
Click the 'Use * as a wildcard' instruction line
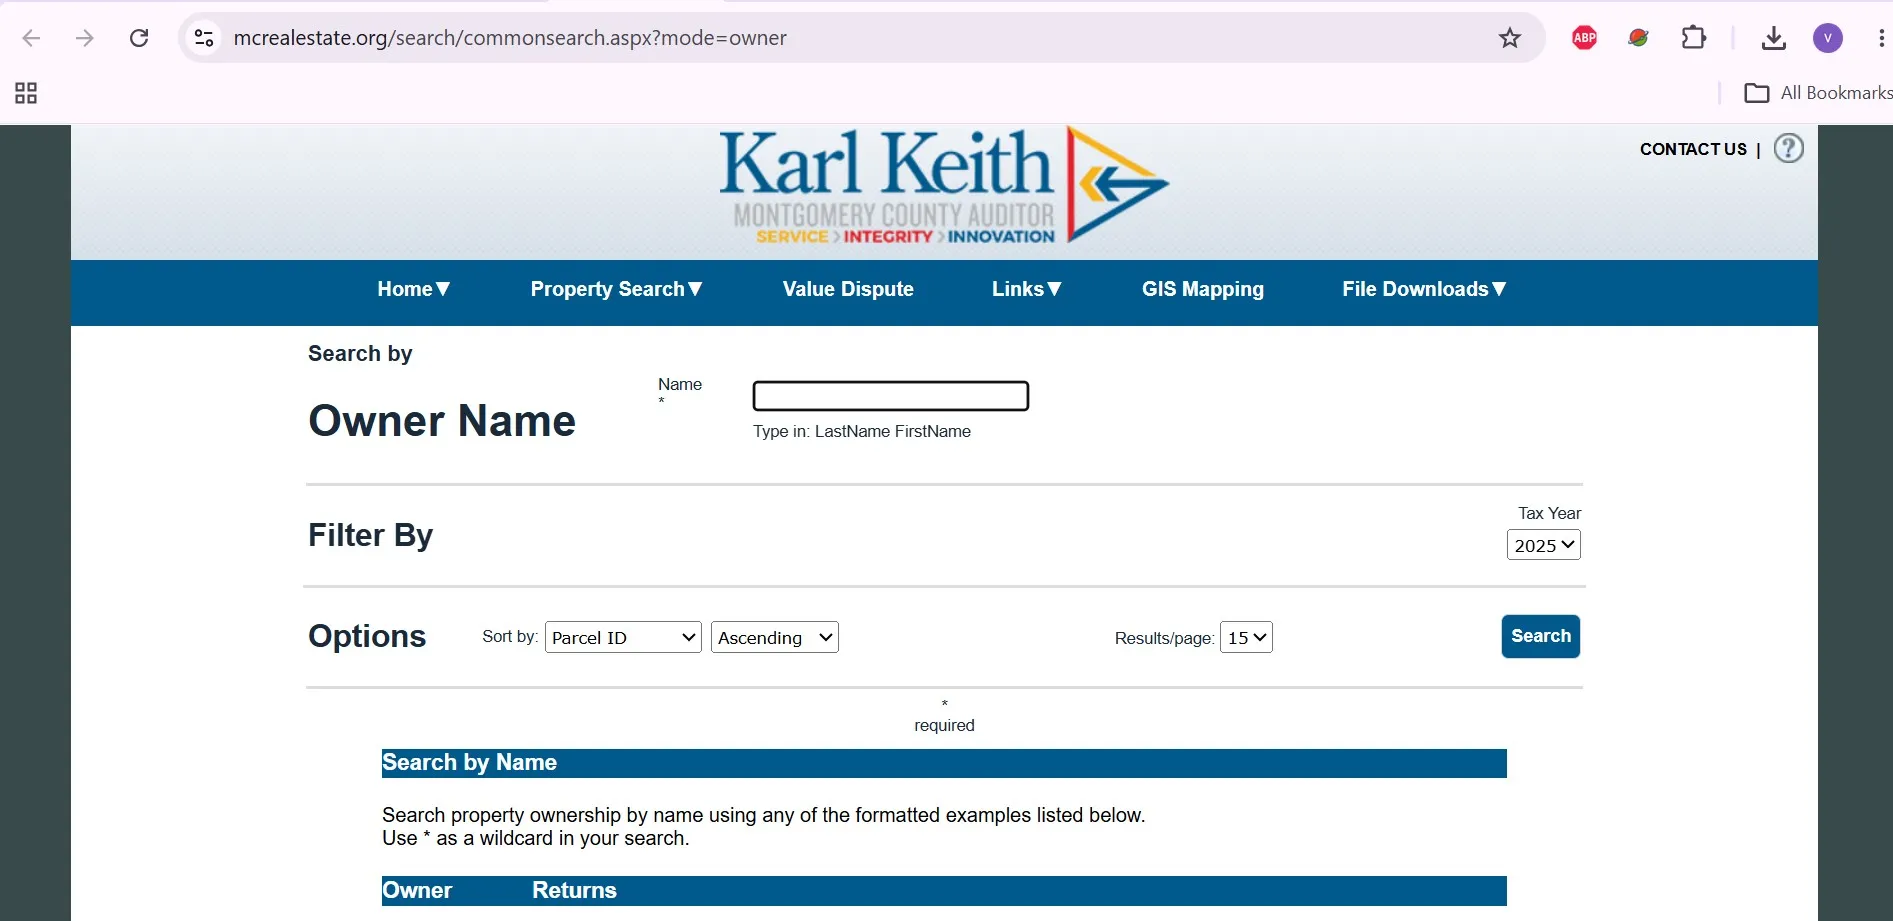tap(535, 838)
